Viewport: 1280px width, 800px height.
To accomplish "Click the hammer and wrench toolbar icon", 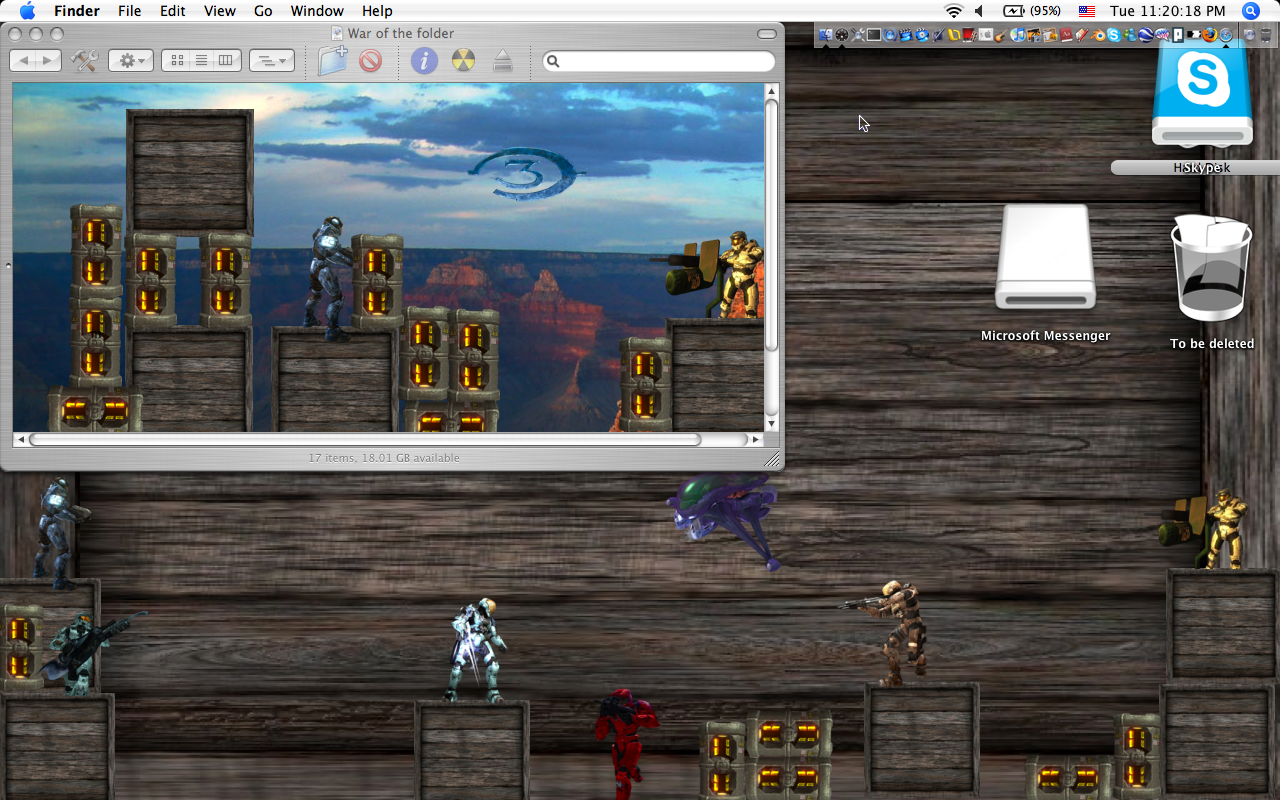I will [84, 61].
